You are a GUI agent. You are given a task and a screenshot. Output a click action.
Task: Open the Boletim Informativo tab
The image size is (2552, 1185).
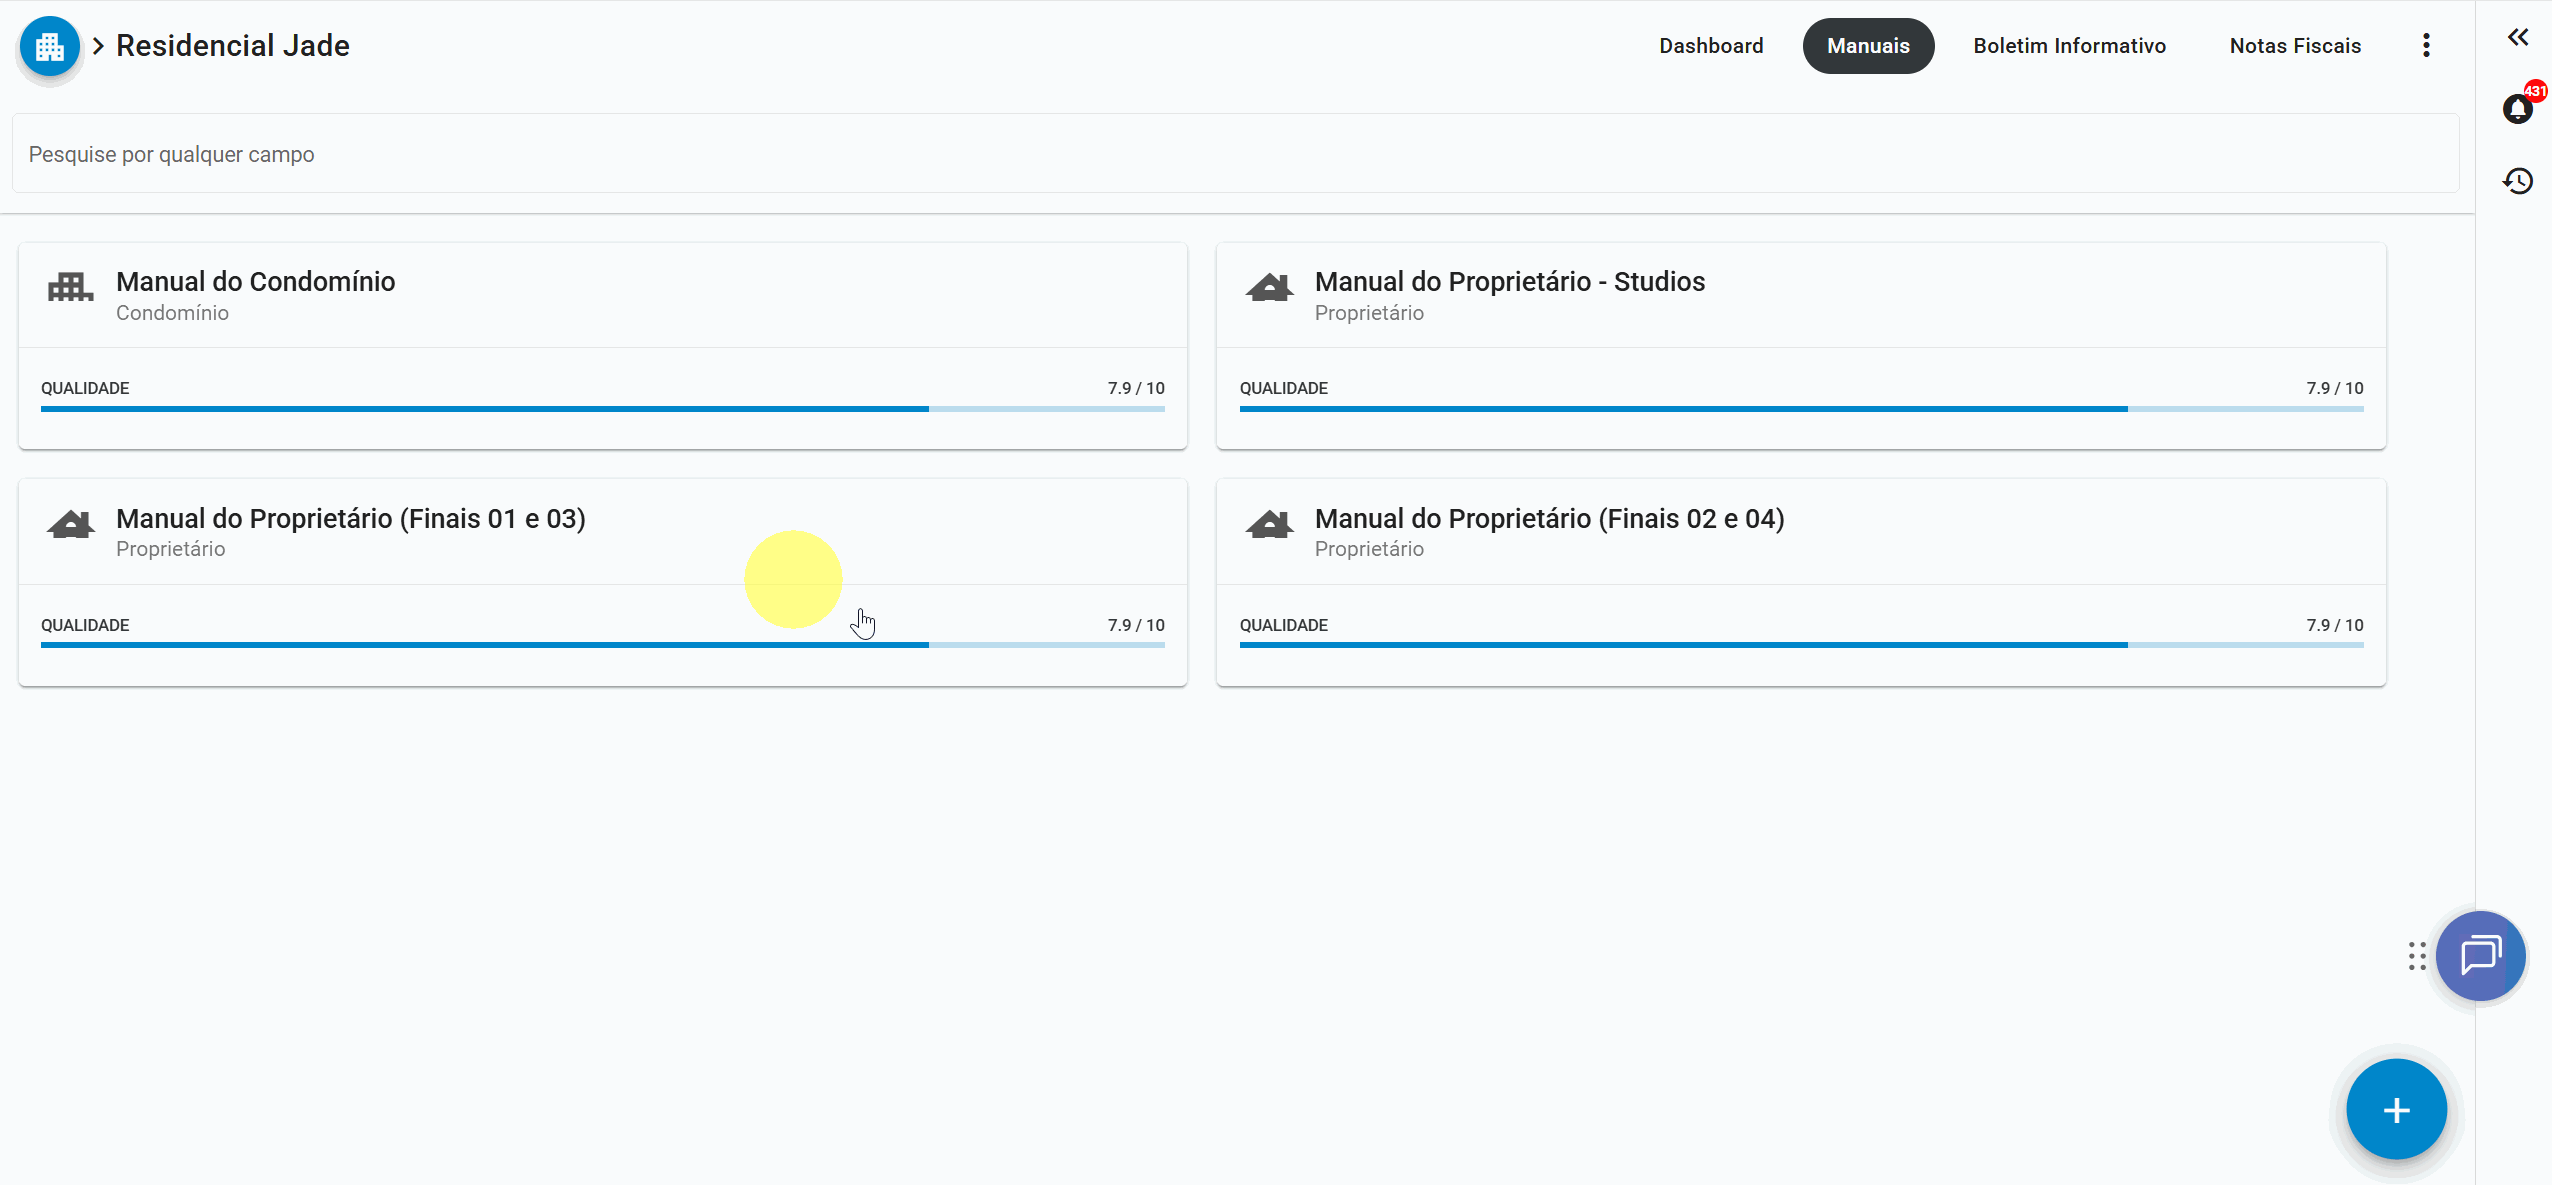[2069, 46]
